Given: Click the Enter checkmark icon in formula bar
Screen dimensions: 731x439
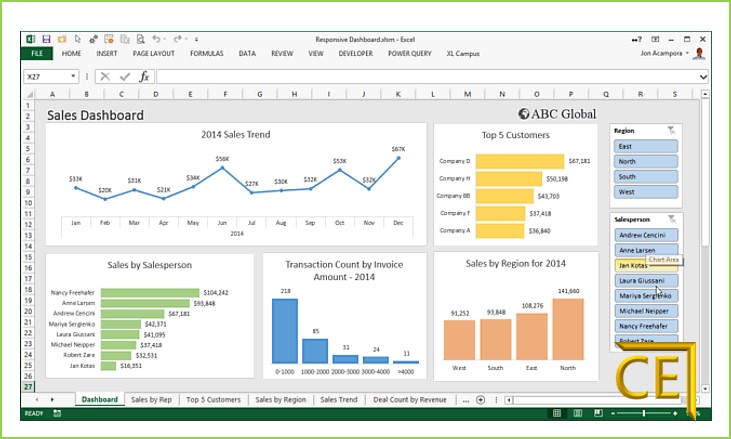Looking at the screenshot, I should click(x=124, y=76).
